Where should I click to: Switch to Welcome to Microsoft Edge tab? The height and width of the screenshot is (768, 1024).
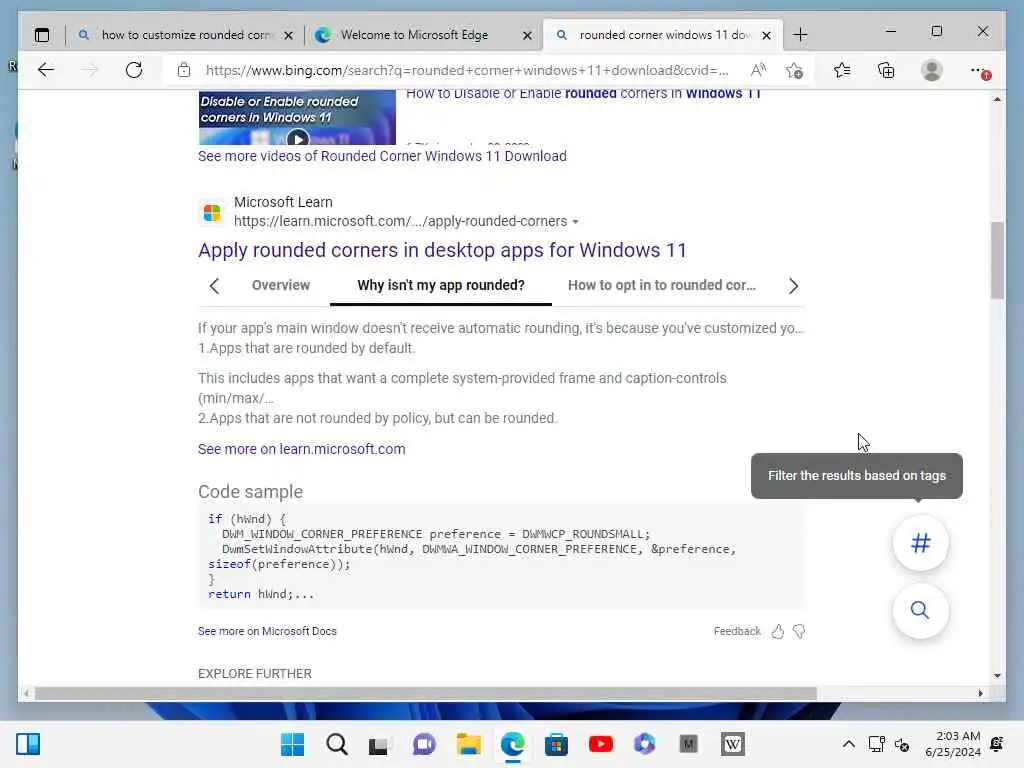click(x=414, y=35)
